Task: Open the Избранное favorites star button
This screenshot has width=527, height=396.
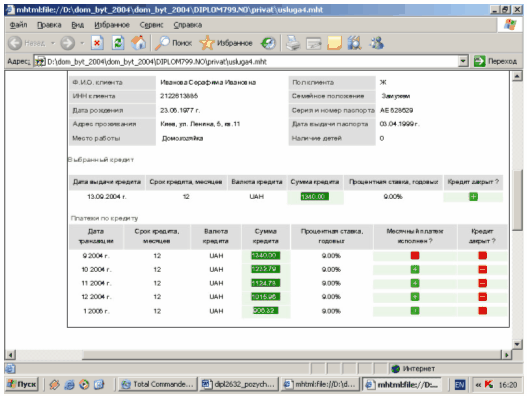Action: coord(226,43)
